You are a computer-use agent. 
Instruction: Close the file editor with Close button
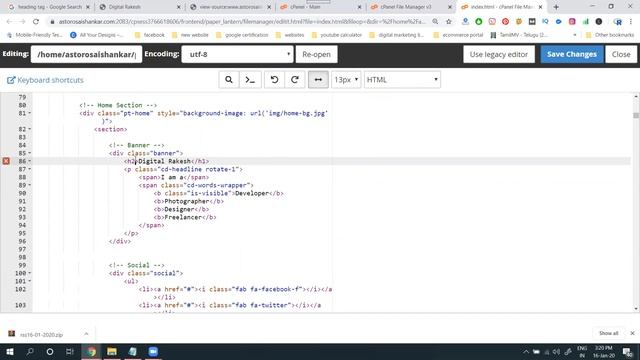point(621,54)
